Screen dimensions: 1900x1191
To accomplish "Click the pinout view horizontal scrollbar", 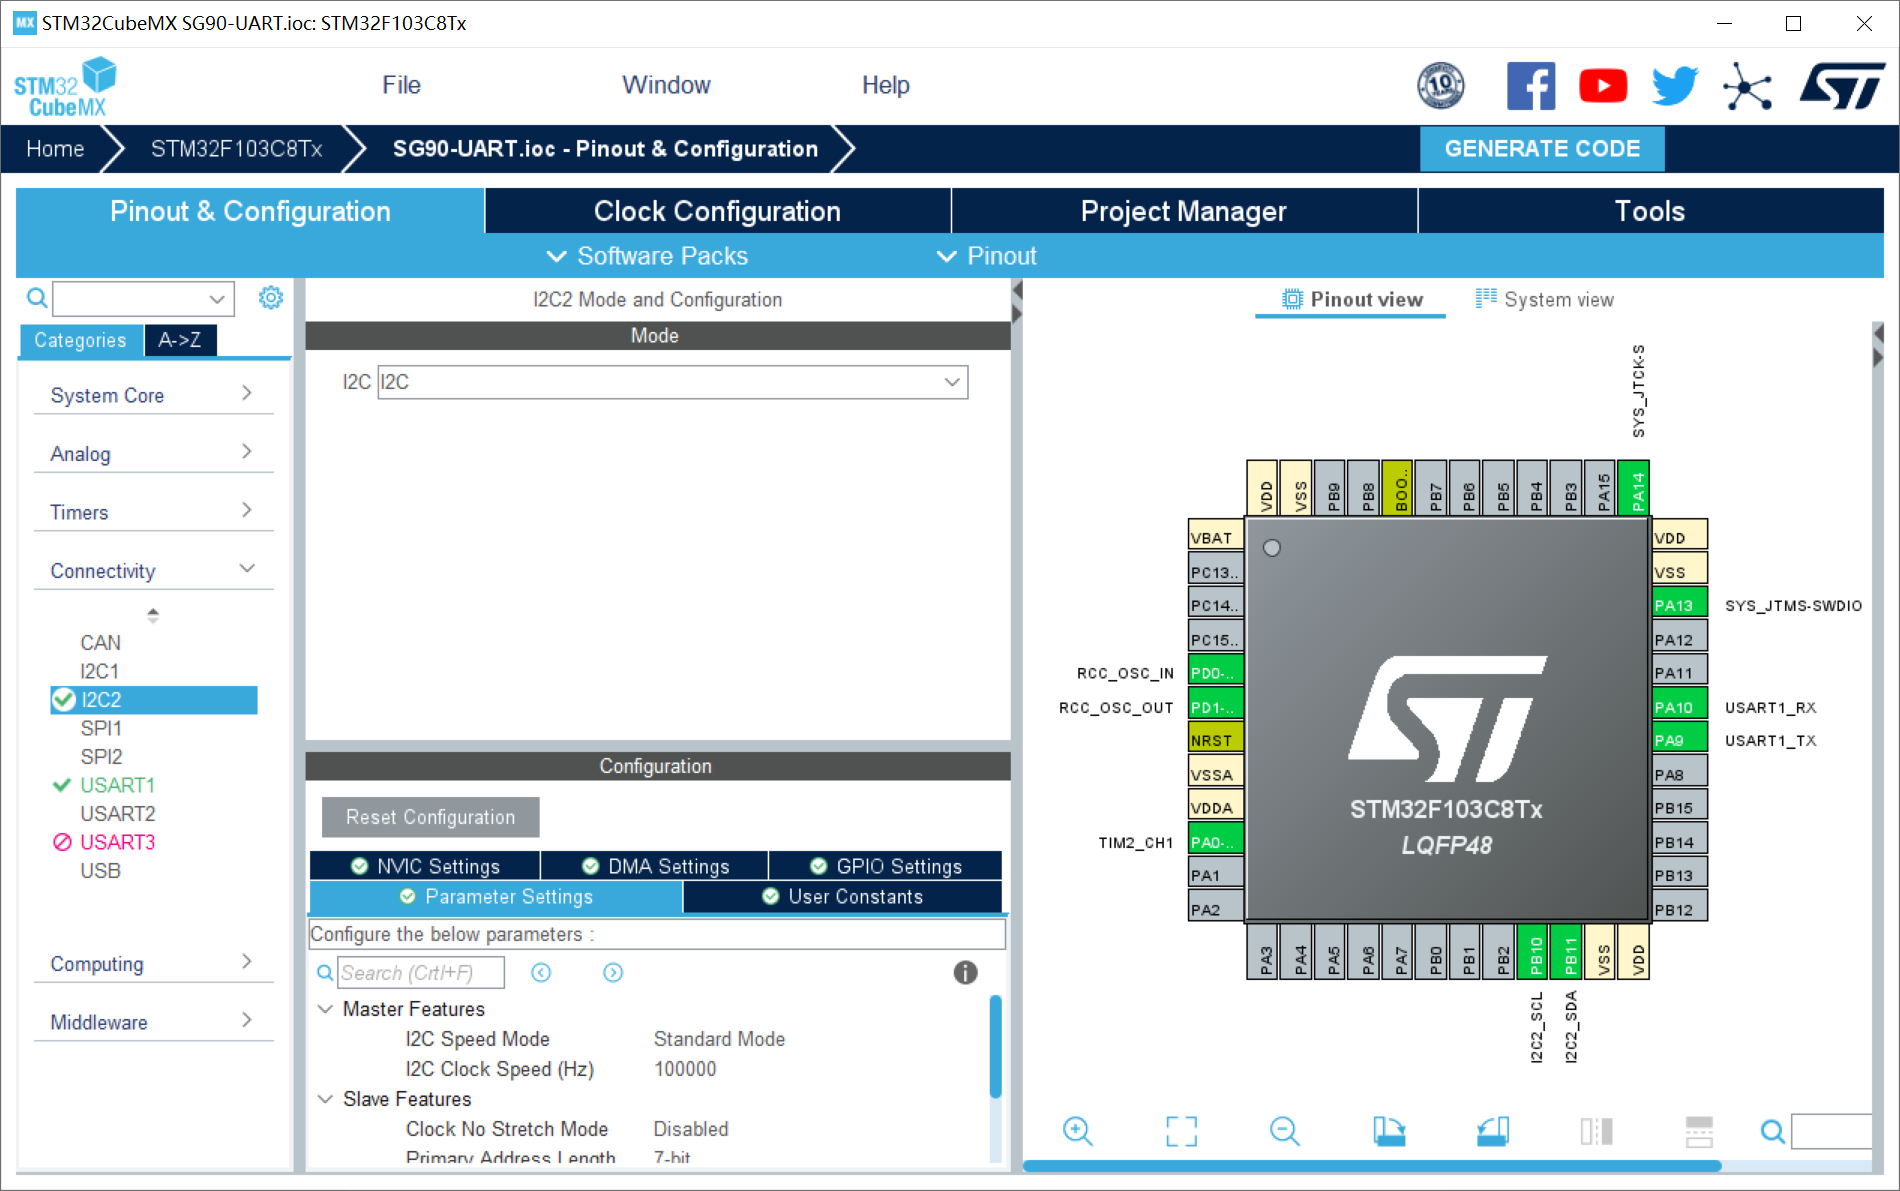I will pyautogui.click(x=1371, y=1166).
